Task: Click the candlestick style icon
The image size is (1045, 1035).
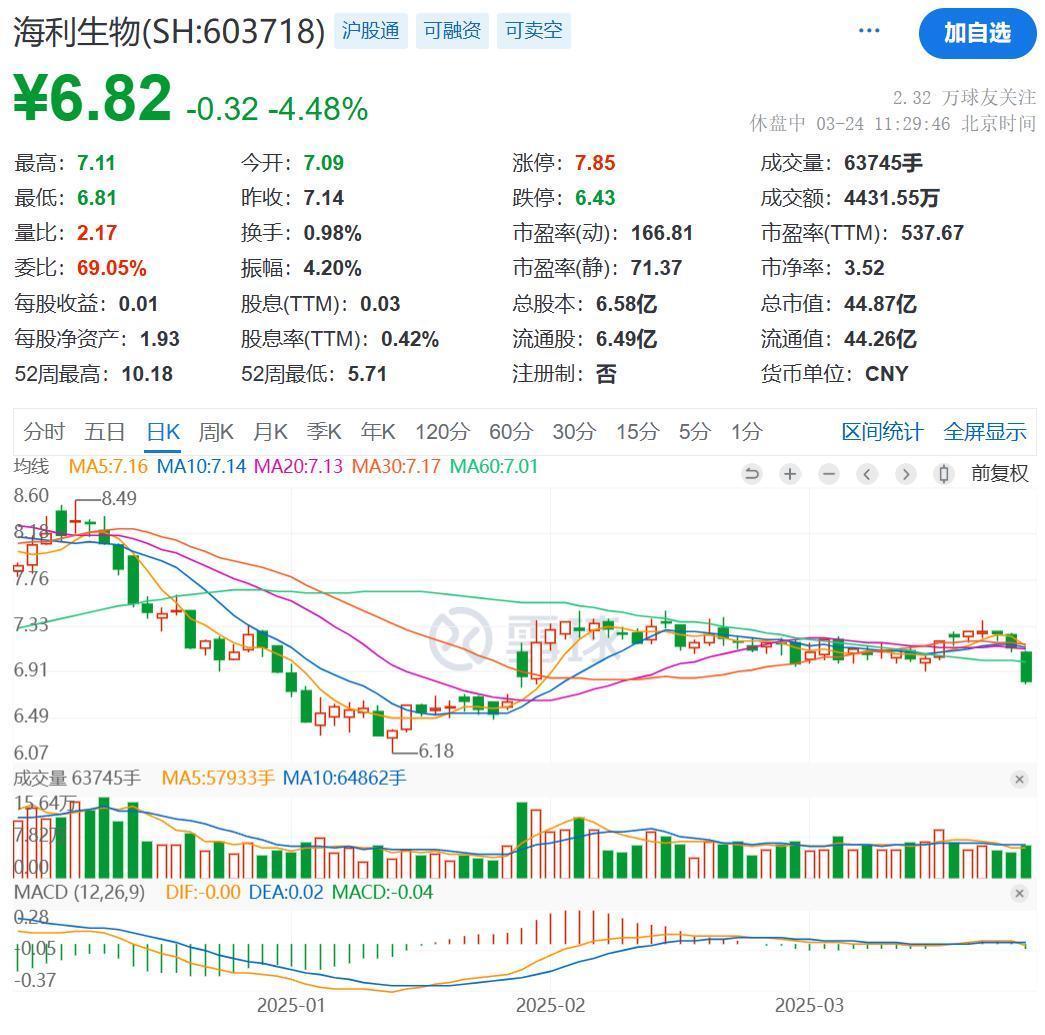Action: tap(944, 474)
